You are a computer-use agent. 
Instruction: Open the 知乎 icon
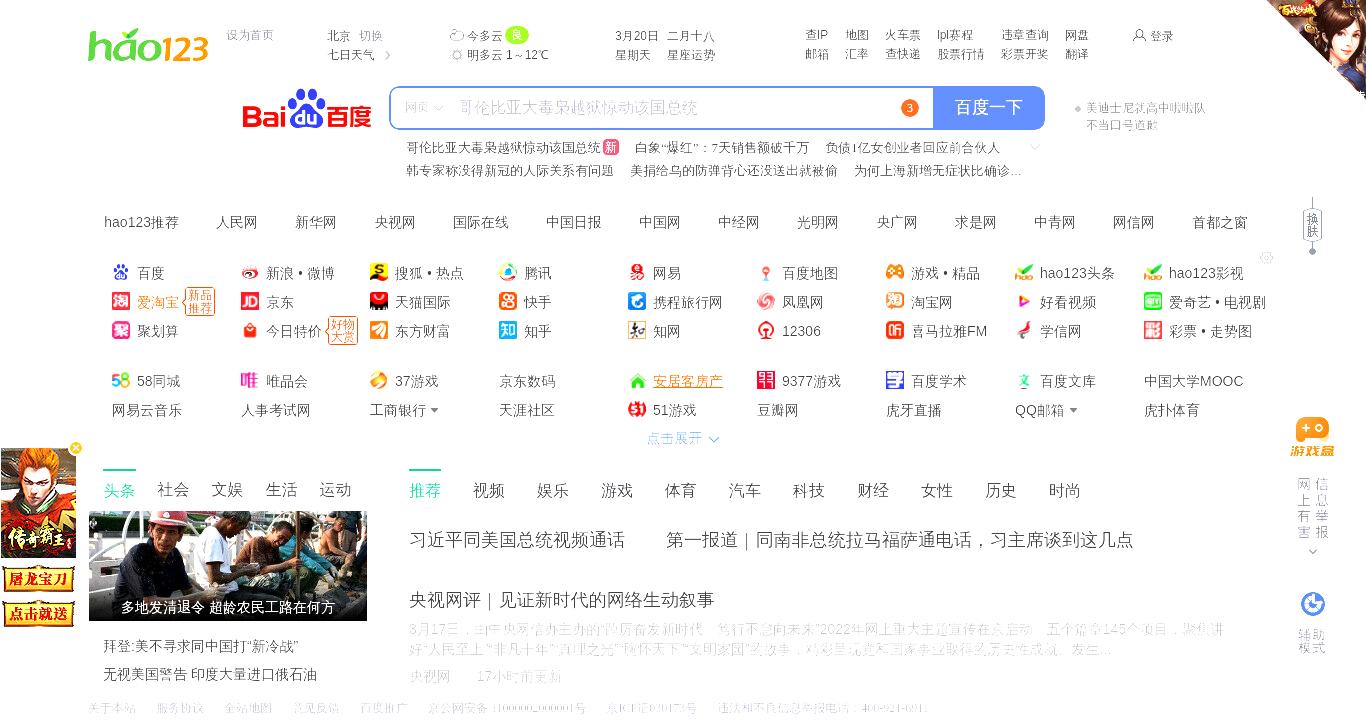tap(508, 331)
